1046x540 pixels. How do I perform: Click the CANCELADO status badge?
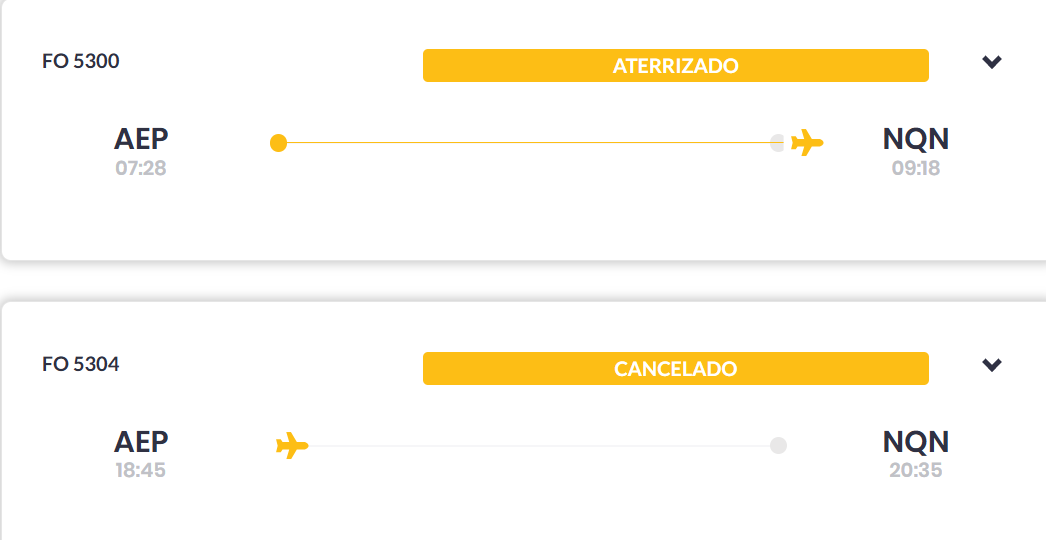(x=675, y=368)
